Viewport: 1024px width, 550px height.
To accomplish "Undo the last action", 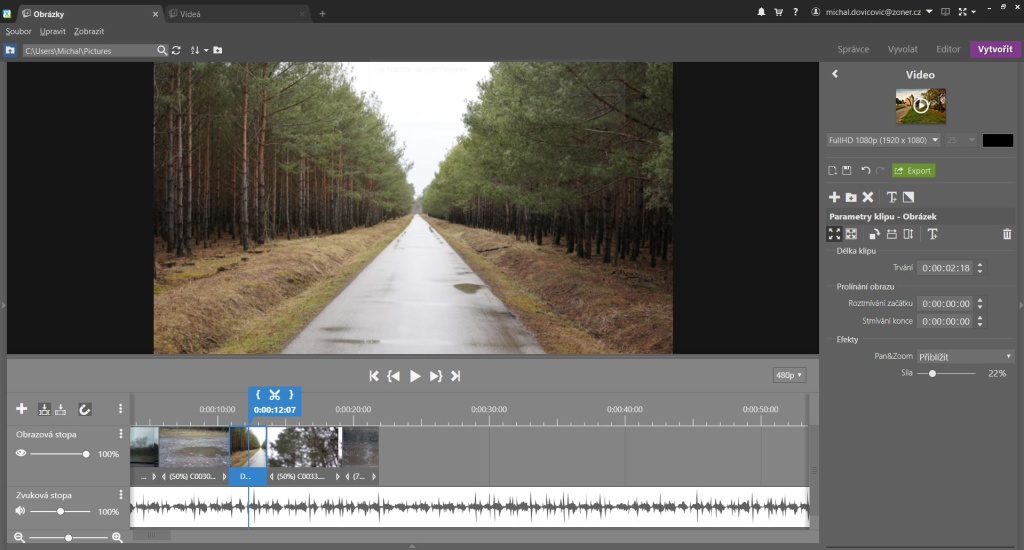I will click(865, 170).
